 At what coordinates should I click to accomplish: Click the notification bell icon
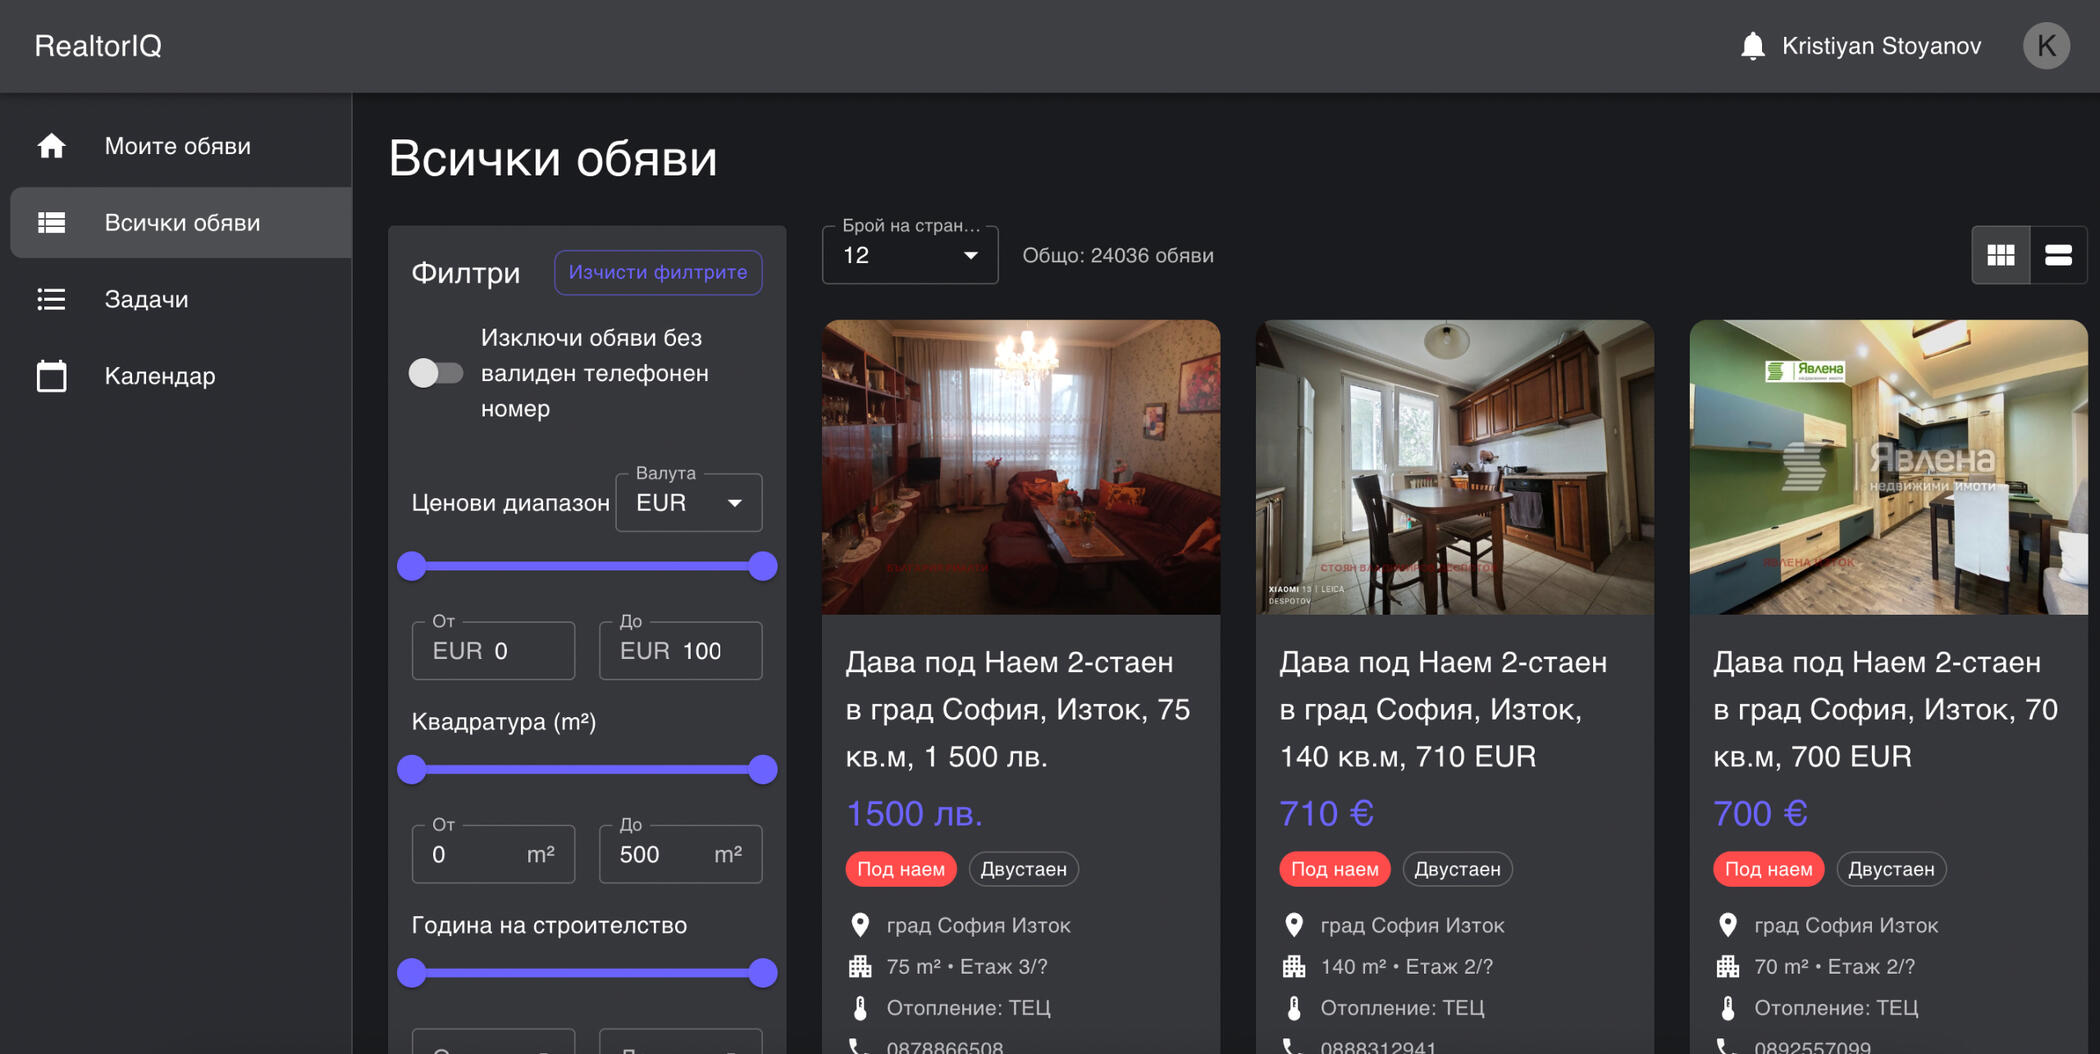click(x=1752, y=46)
